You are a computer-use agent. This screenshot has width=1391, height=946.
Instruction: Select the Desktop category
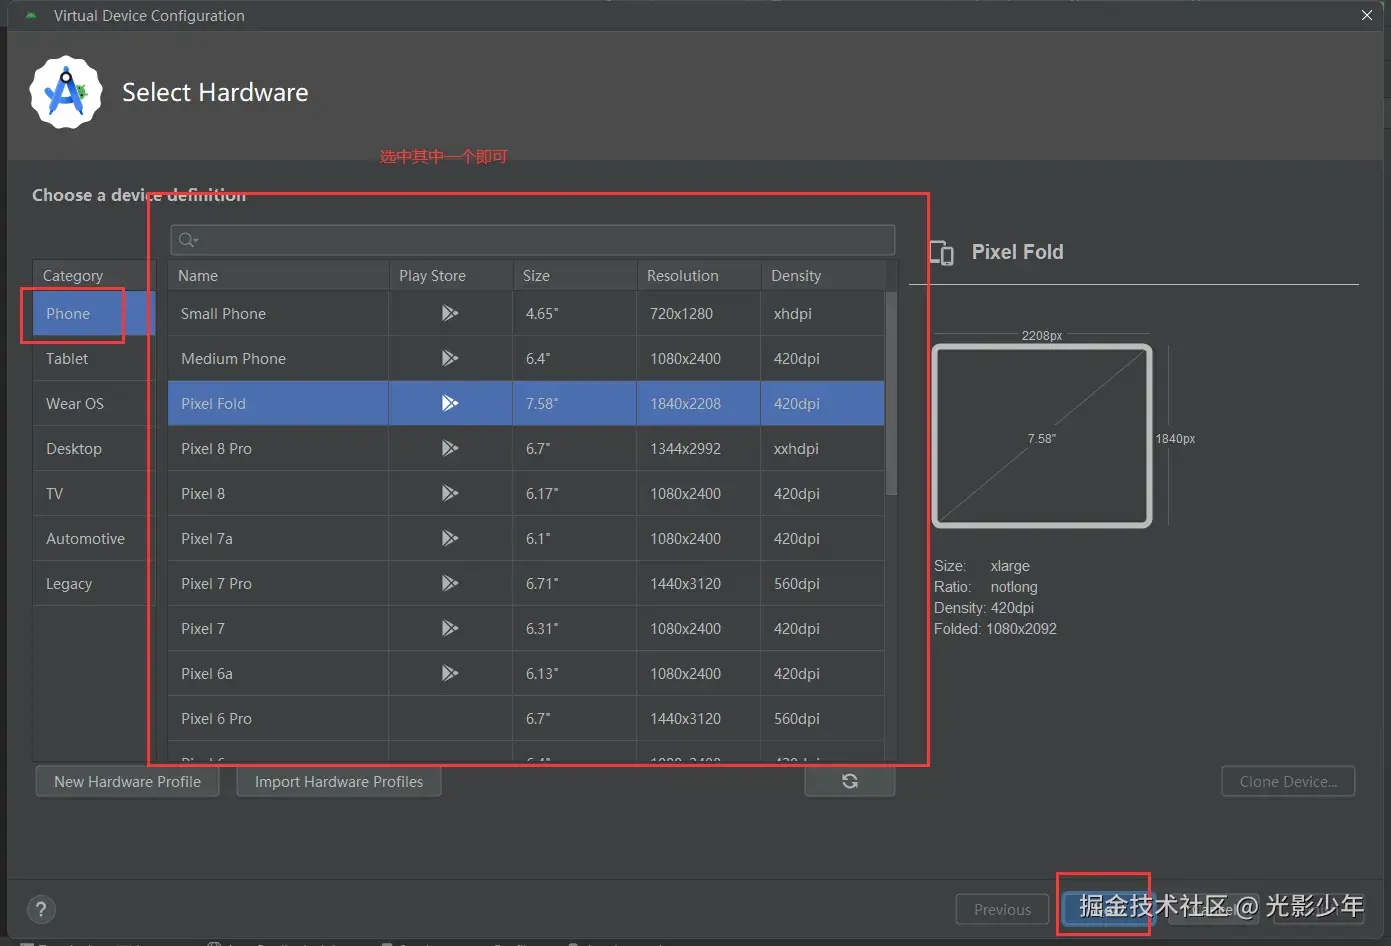point(94,448)
